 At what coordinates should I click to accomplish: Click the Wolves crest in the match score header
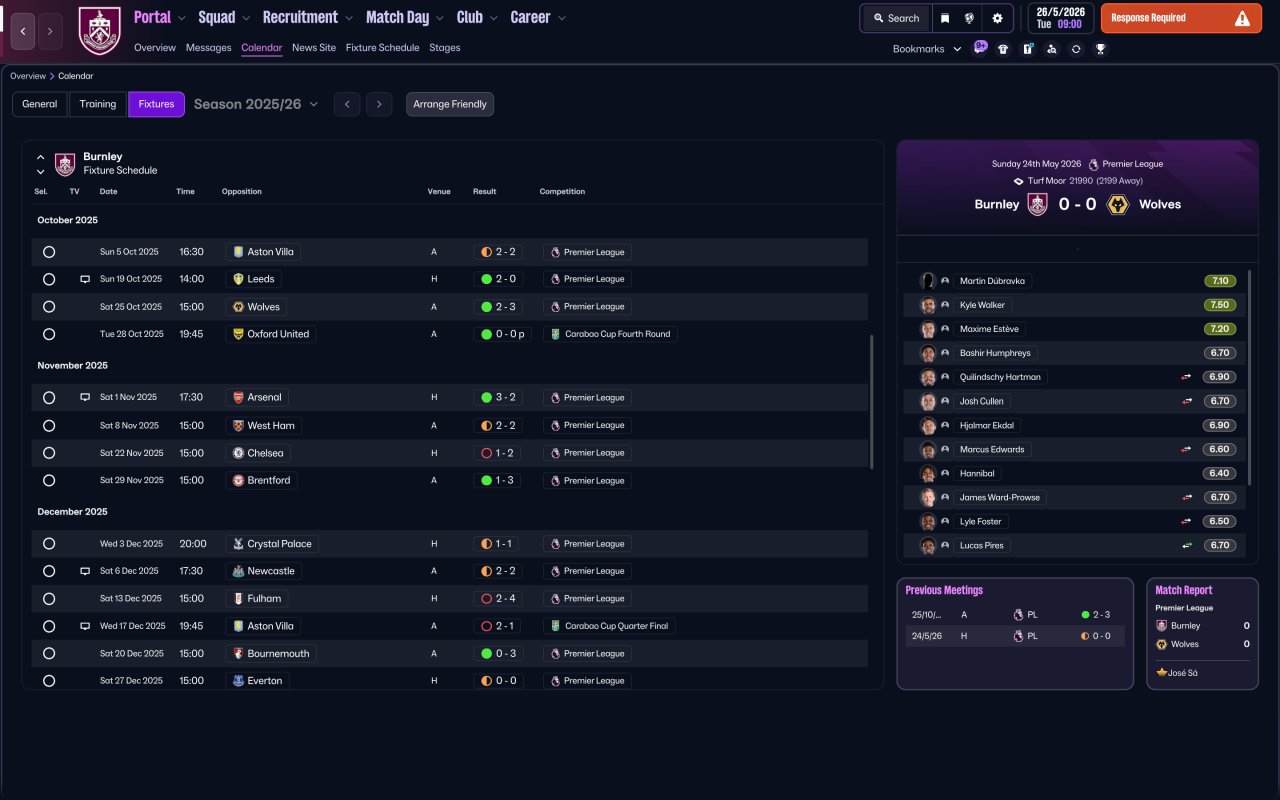point(1119,204)
